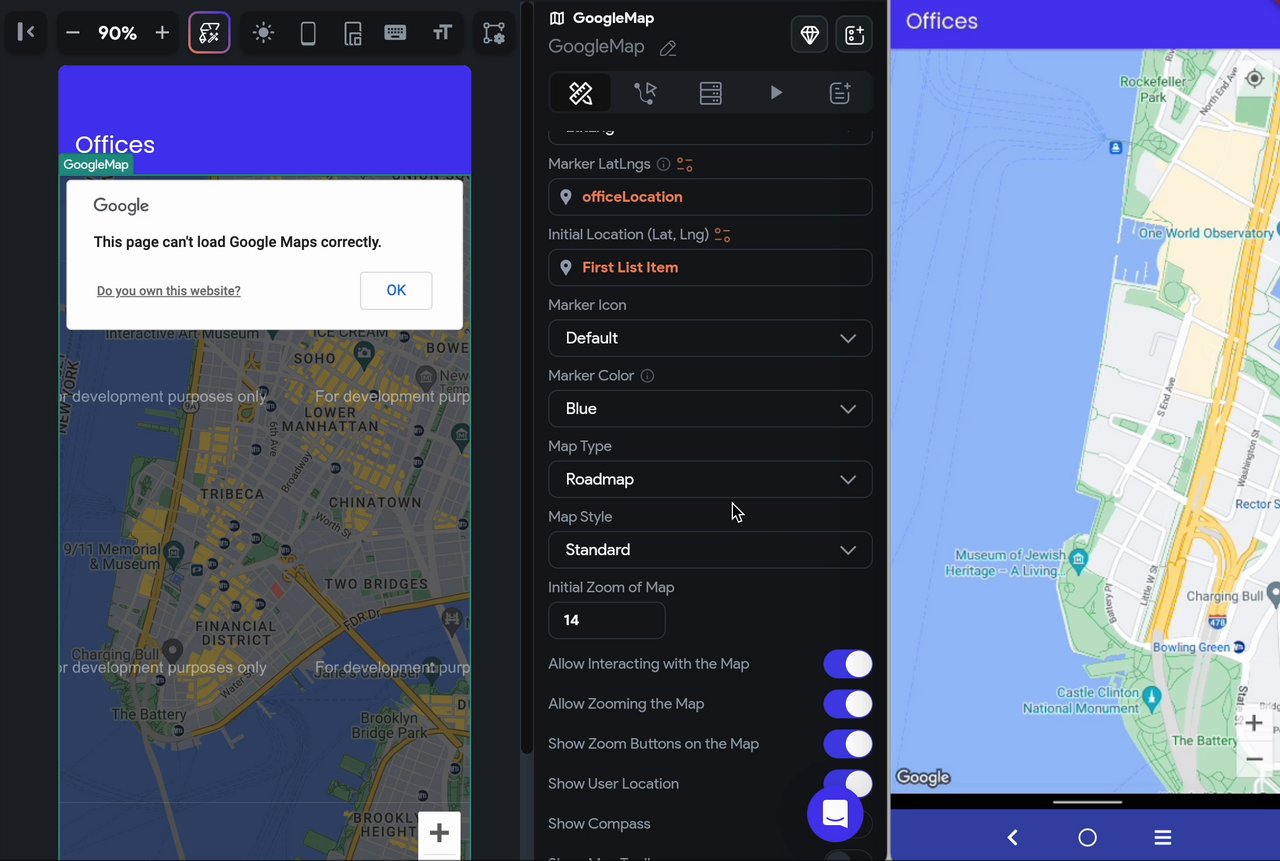Click the First List Item location field
1280x861 pixels.
pos(710,267)
